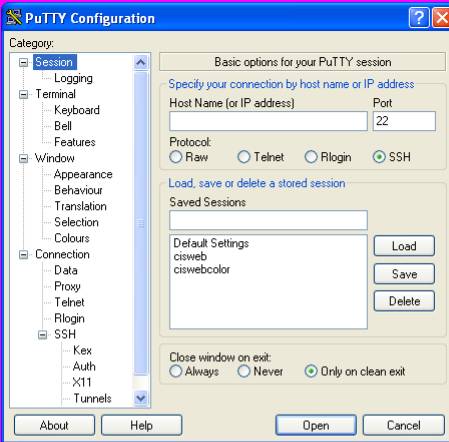Image resolution: width=449 pixels, height=442 pixels.
Task: Open the Colours category
Action: click(x=72, y=238)
